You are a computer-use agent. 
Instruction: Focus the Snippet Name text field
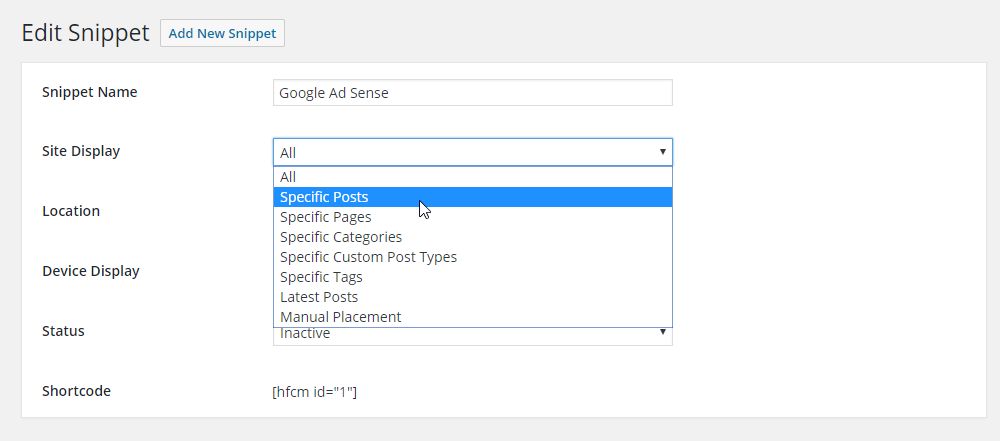coord(473,93)
